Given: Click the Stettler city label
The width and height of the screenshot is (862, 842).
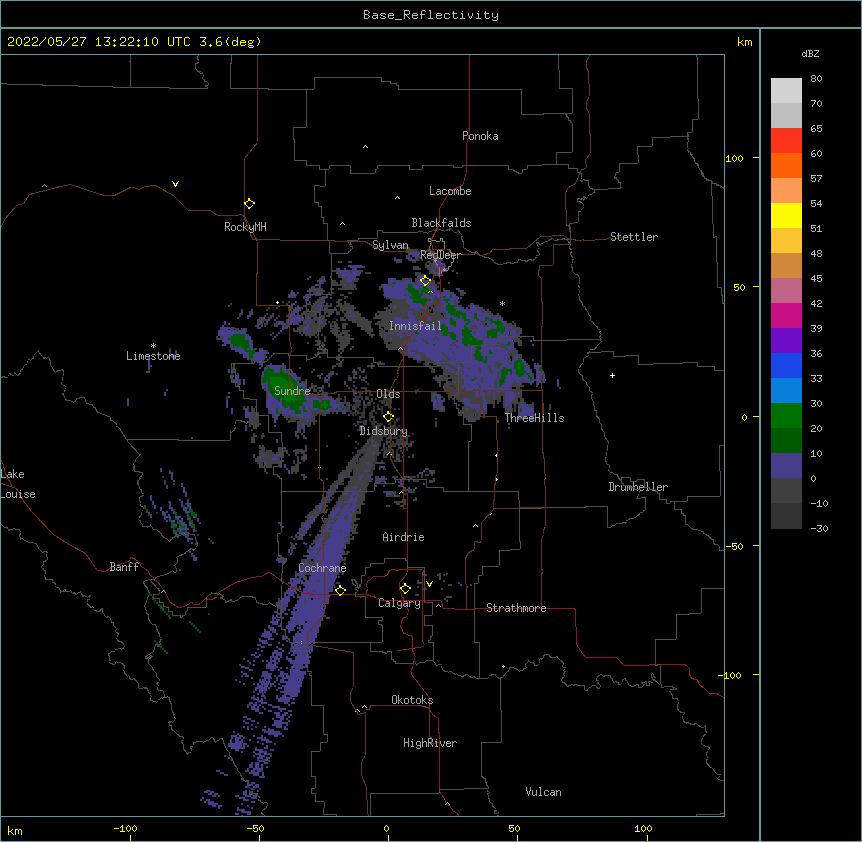Looking at the screenshot, I should click(634, 237).
